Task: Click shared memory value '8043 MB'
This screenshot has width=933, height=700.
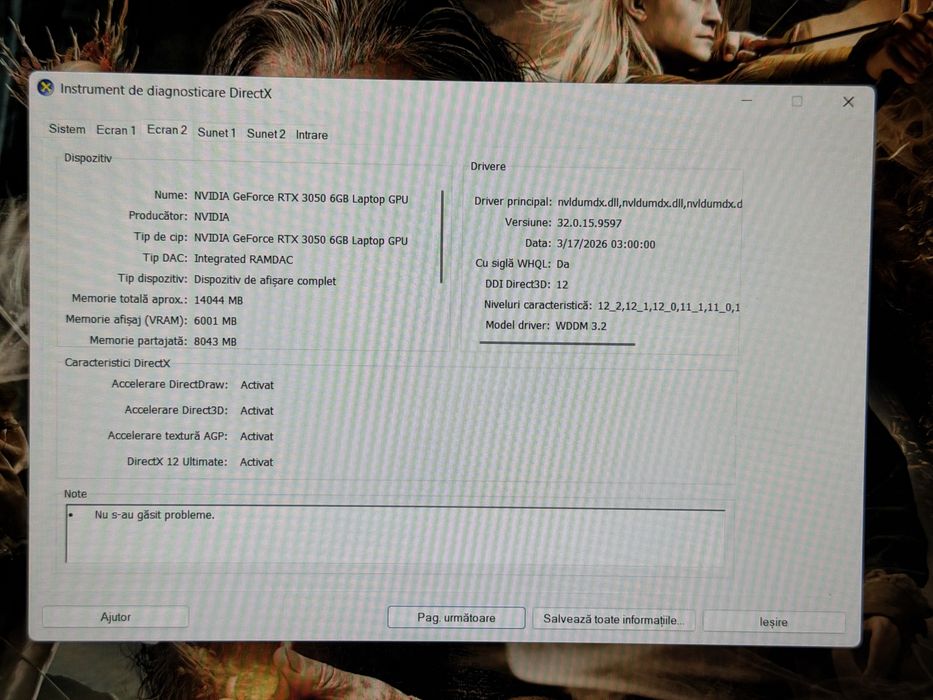Action: [215, 342]
